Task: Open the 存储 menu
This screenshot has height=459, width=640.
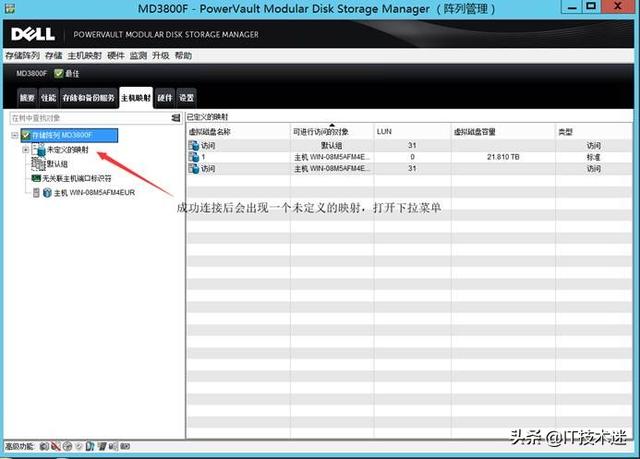Action: click(x=53, y=55)
